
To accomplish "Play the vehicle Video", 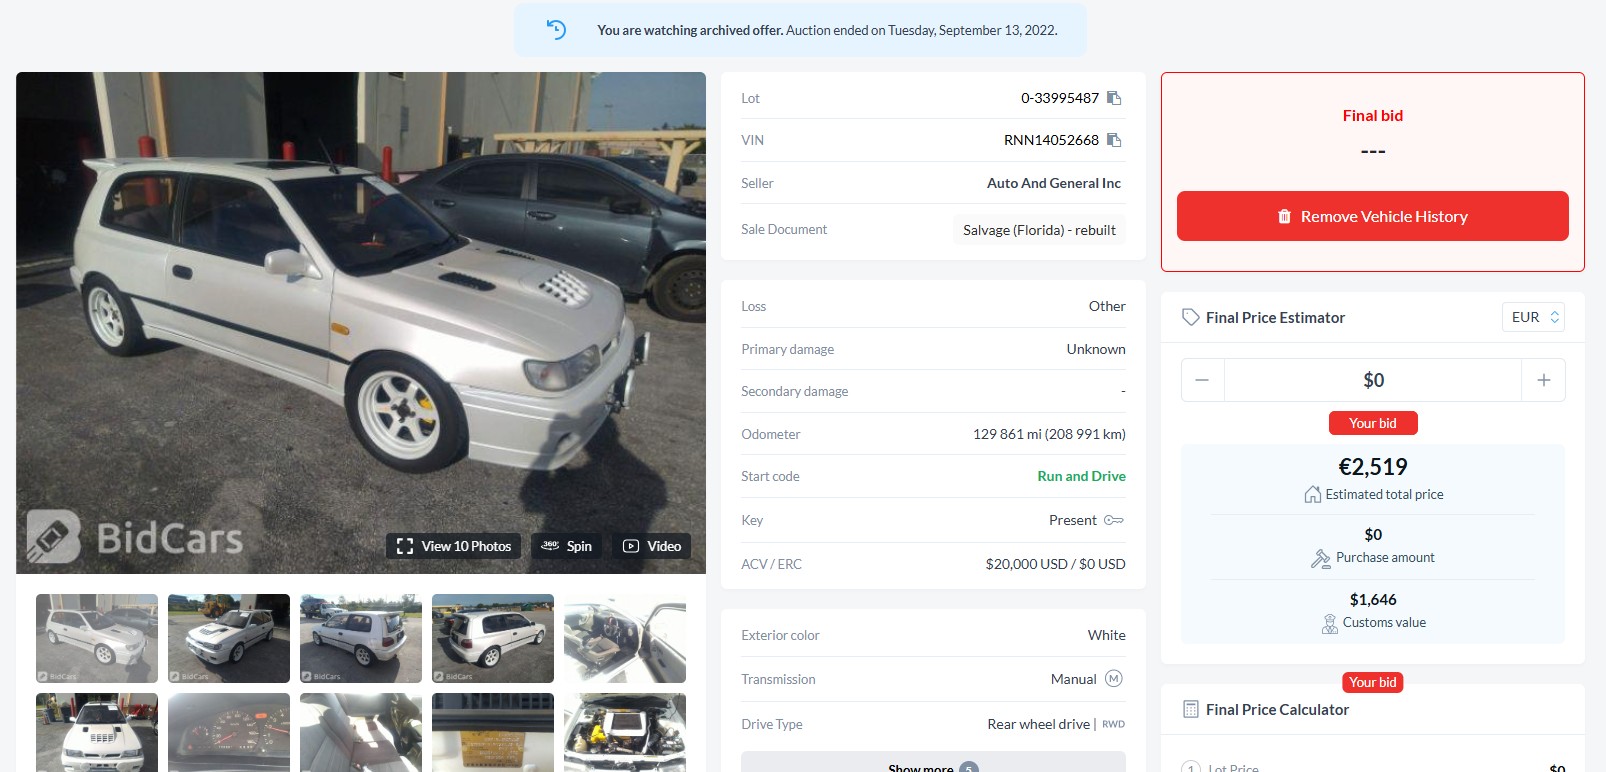I will (x=652, y=546).
